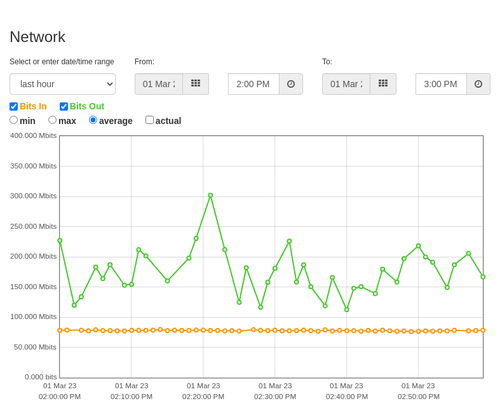Click the '300.000 Mbits' axis label

pos(33,196)
